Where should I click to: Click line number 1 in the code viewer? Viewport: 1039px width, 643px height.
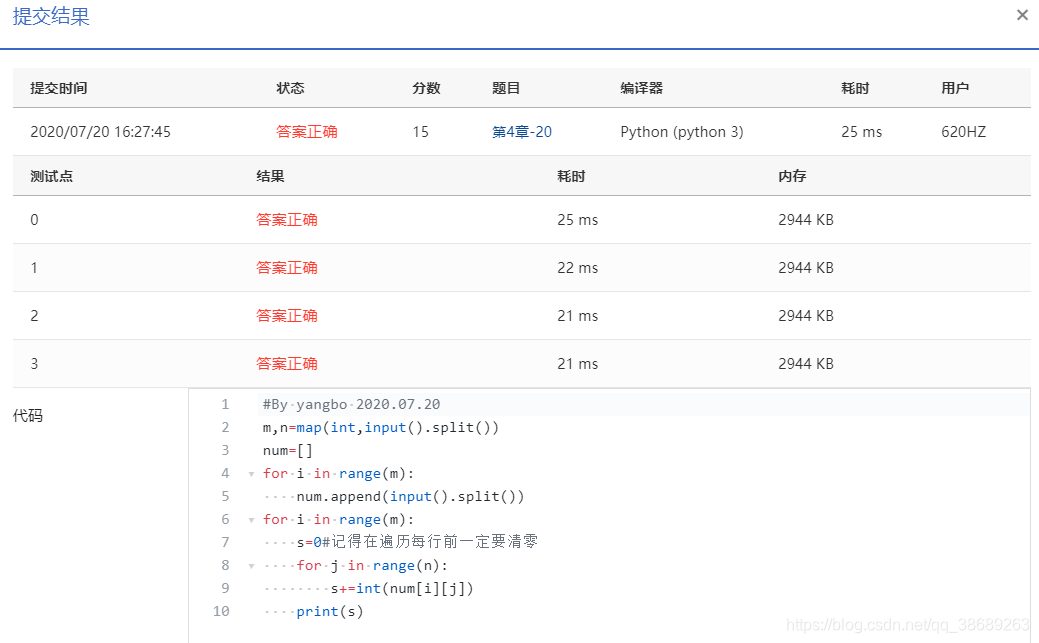pos(224,404)
